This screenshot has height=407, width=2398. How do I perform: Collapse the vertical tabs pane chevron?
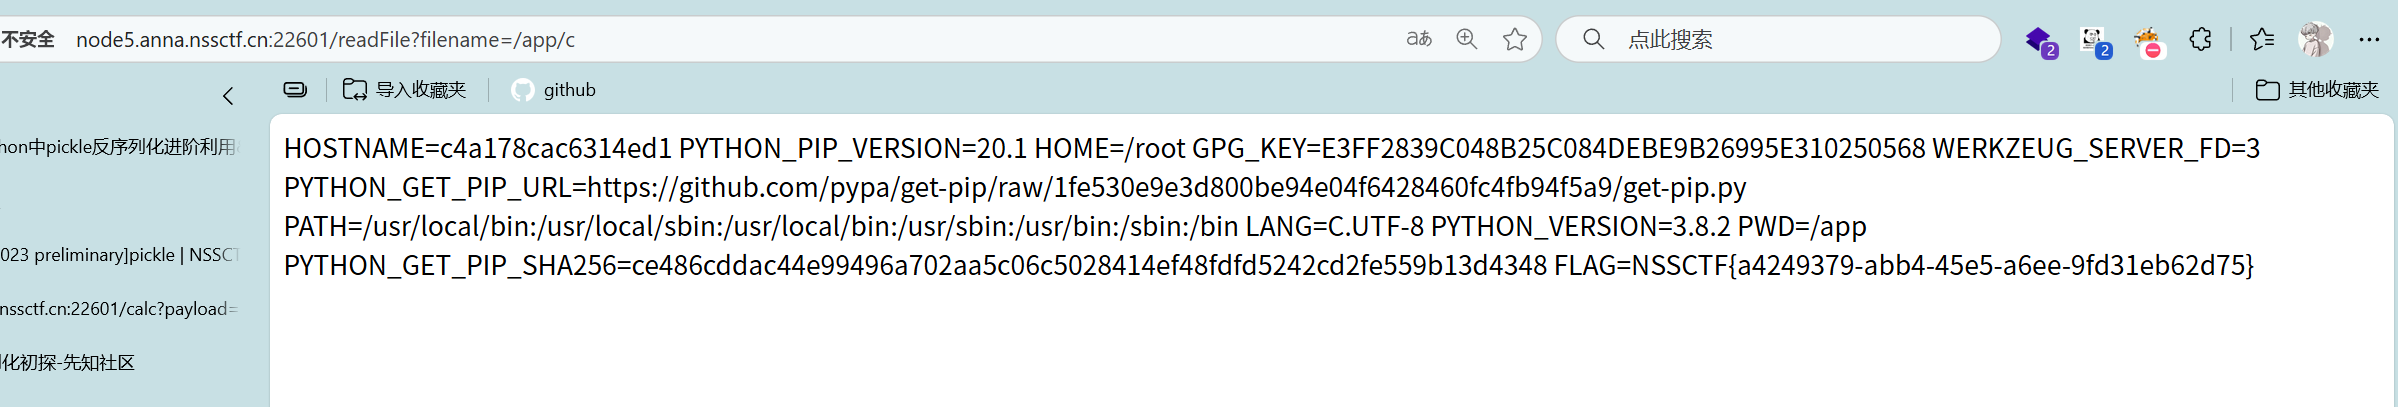point(228,96)
